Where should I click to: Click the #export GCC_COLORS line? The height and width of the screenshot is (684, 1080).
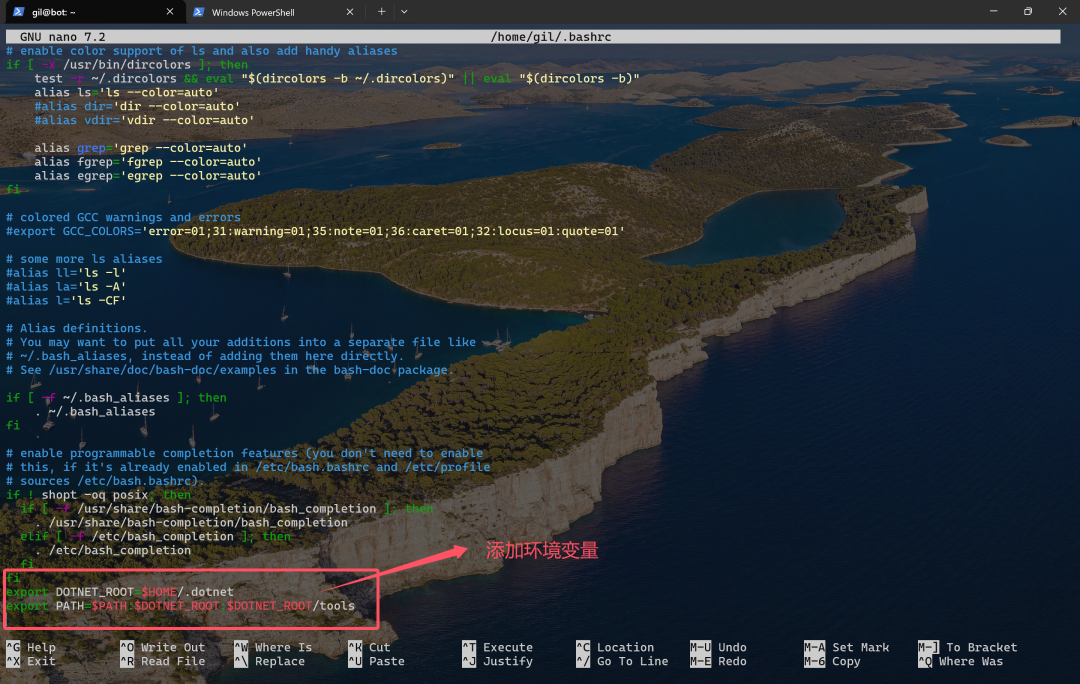tap(315, 231)
